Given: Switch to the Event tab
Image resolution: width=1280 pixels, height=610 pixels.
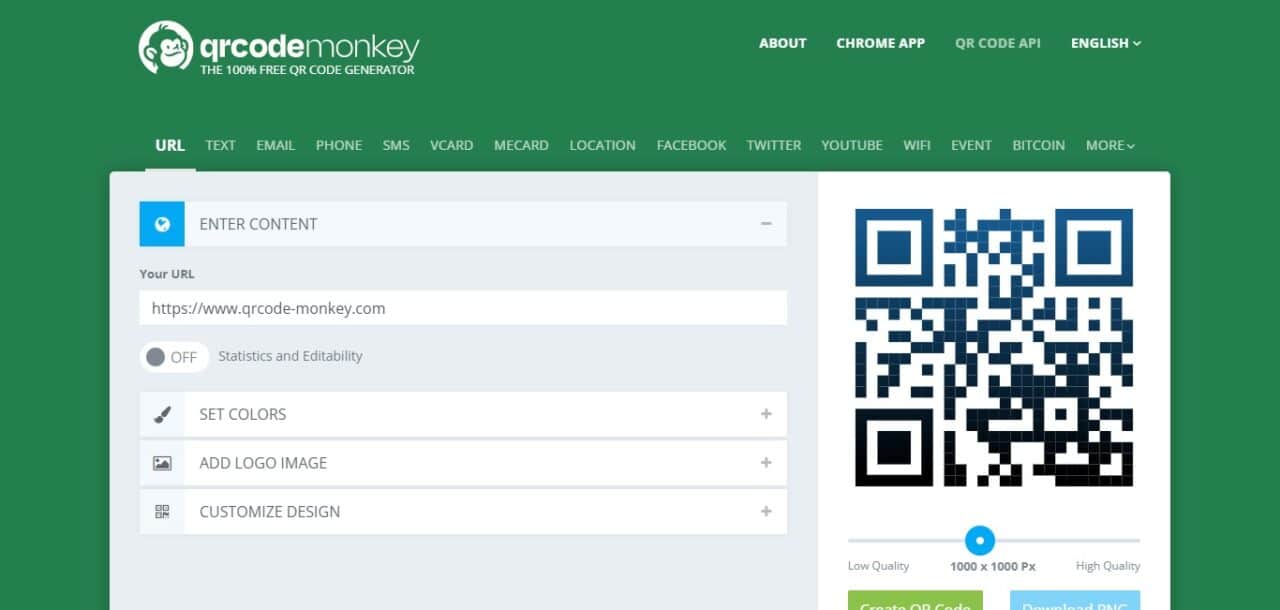Looking at the screenshot, I should (971, 145).
